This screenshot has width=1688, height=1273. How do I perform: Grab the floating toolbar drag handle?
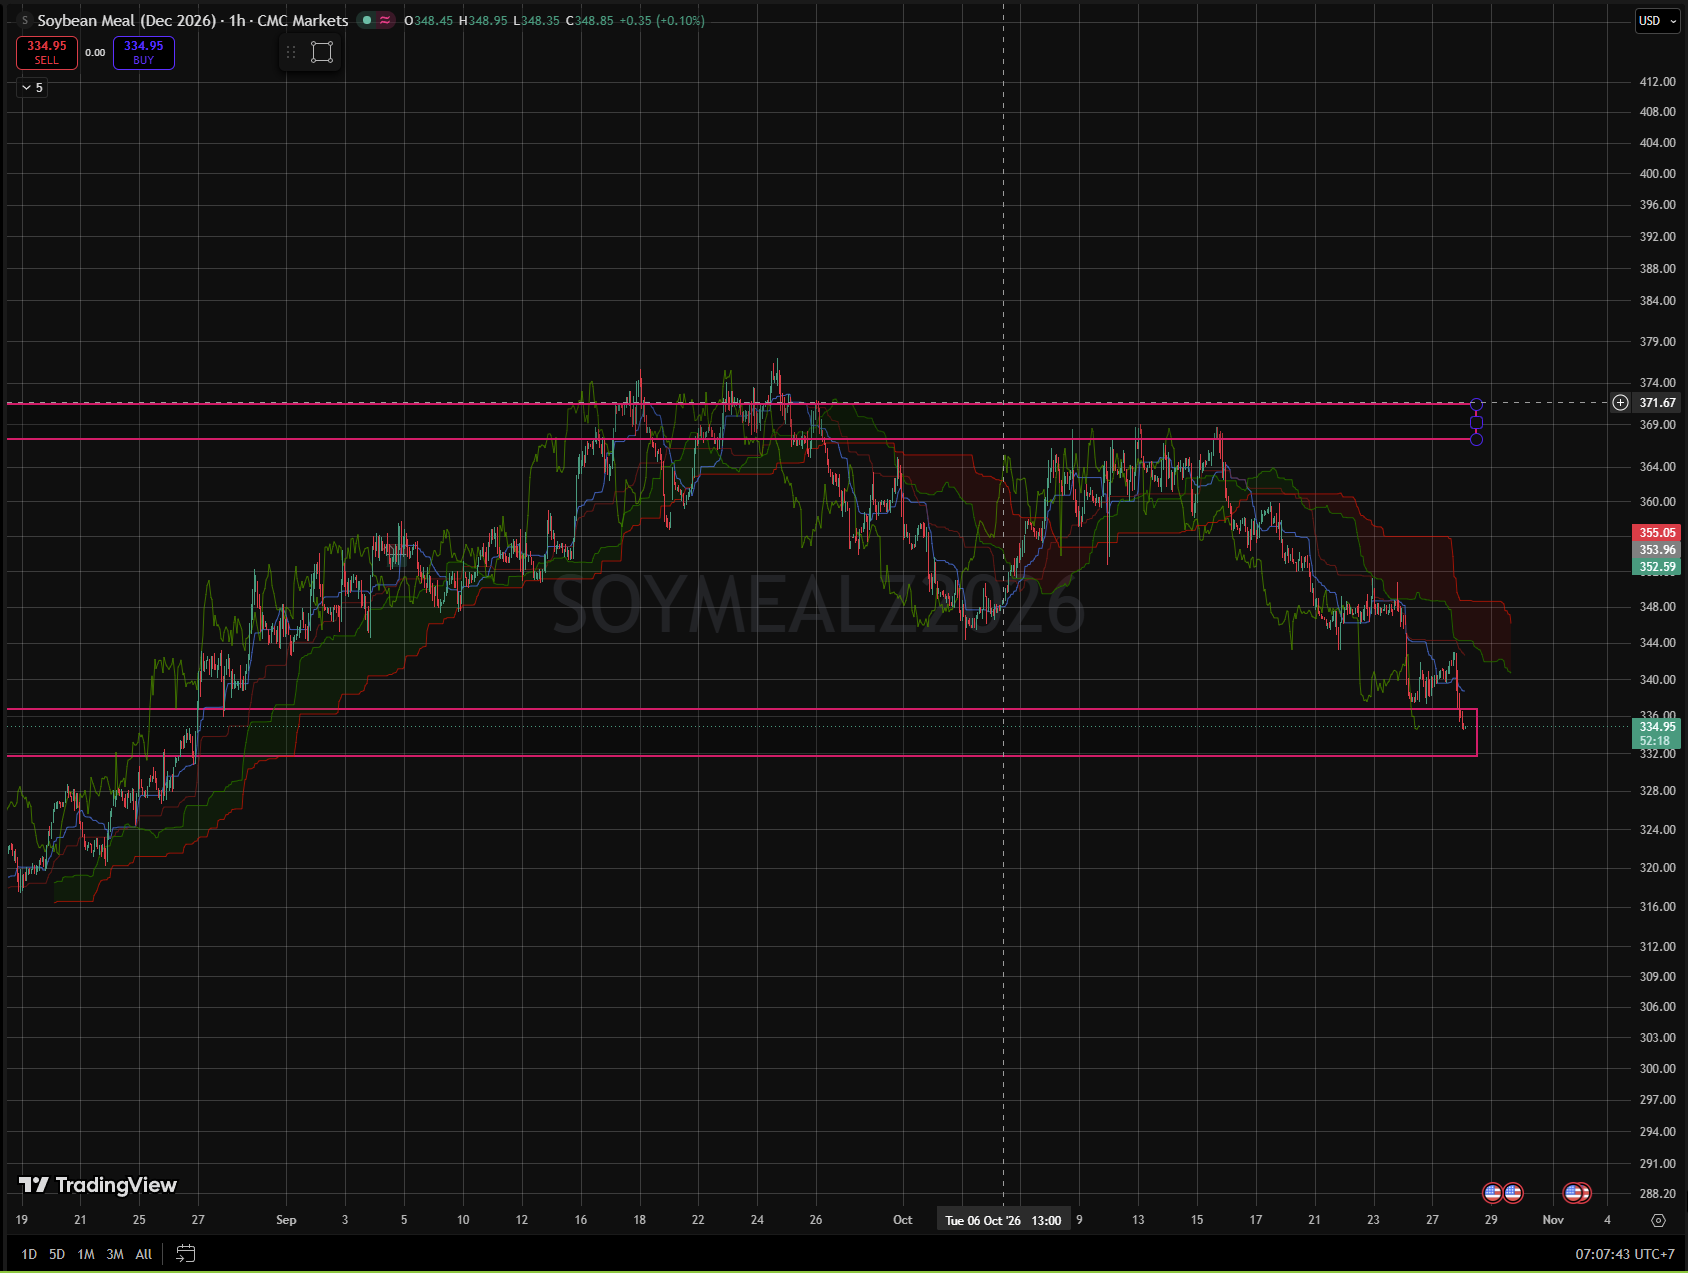pos(291,52)
